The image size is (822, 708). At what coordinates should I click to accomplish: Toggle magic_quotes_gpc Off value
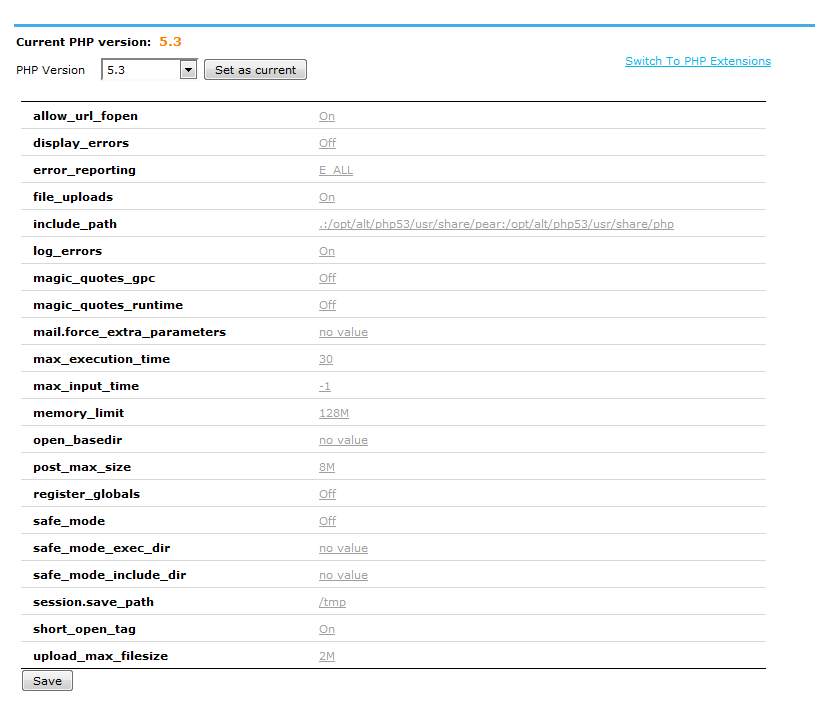pyautogui.click(x=327, y=278)
